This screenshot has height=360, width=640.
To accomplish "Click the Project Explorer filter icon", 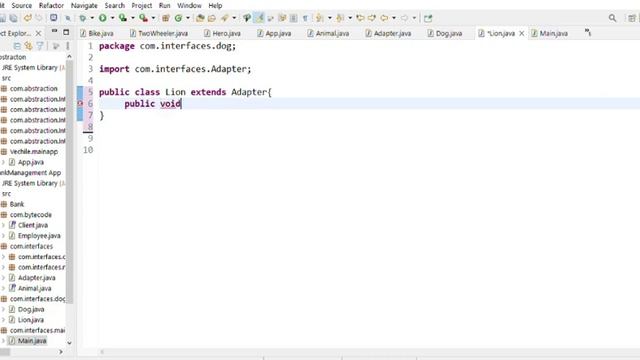I will pyautogui.click(x=40, y=46).
